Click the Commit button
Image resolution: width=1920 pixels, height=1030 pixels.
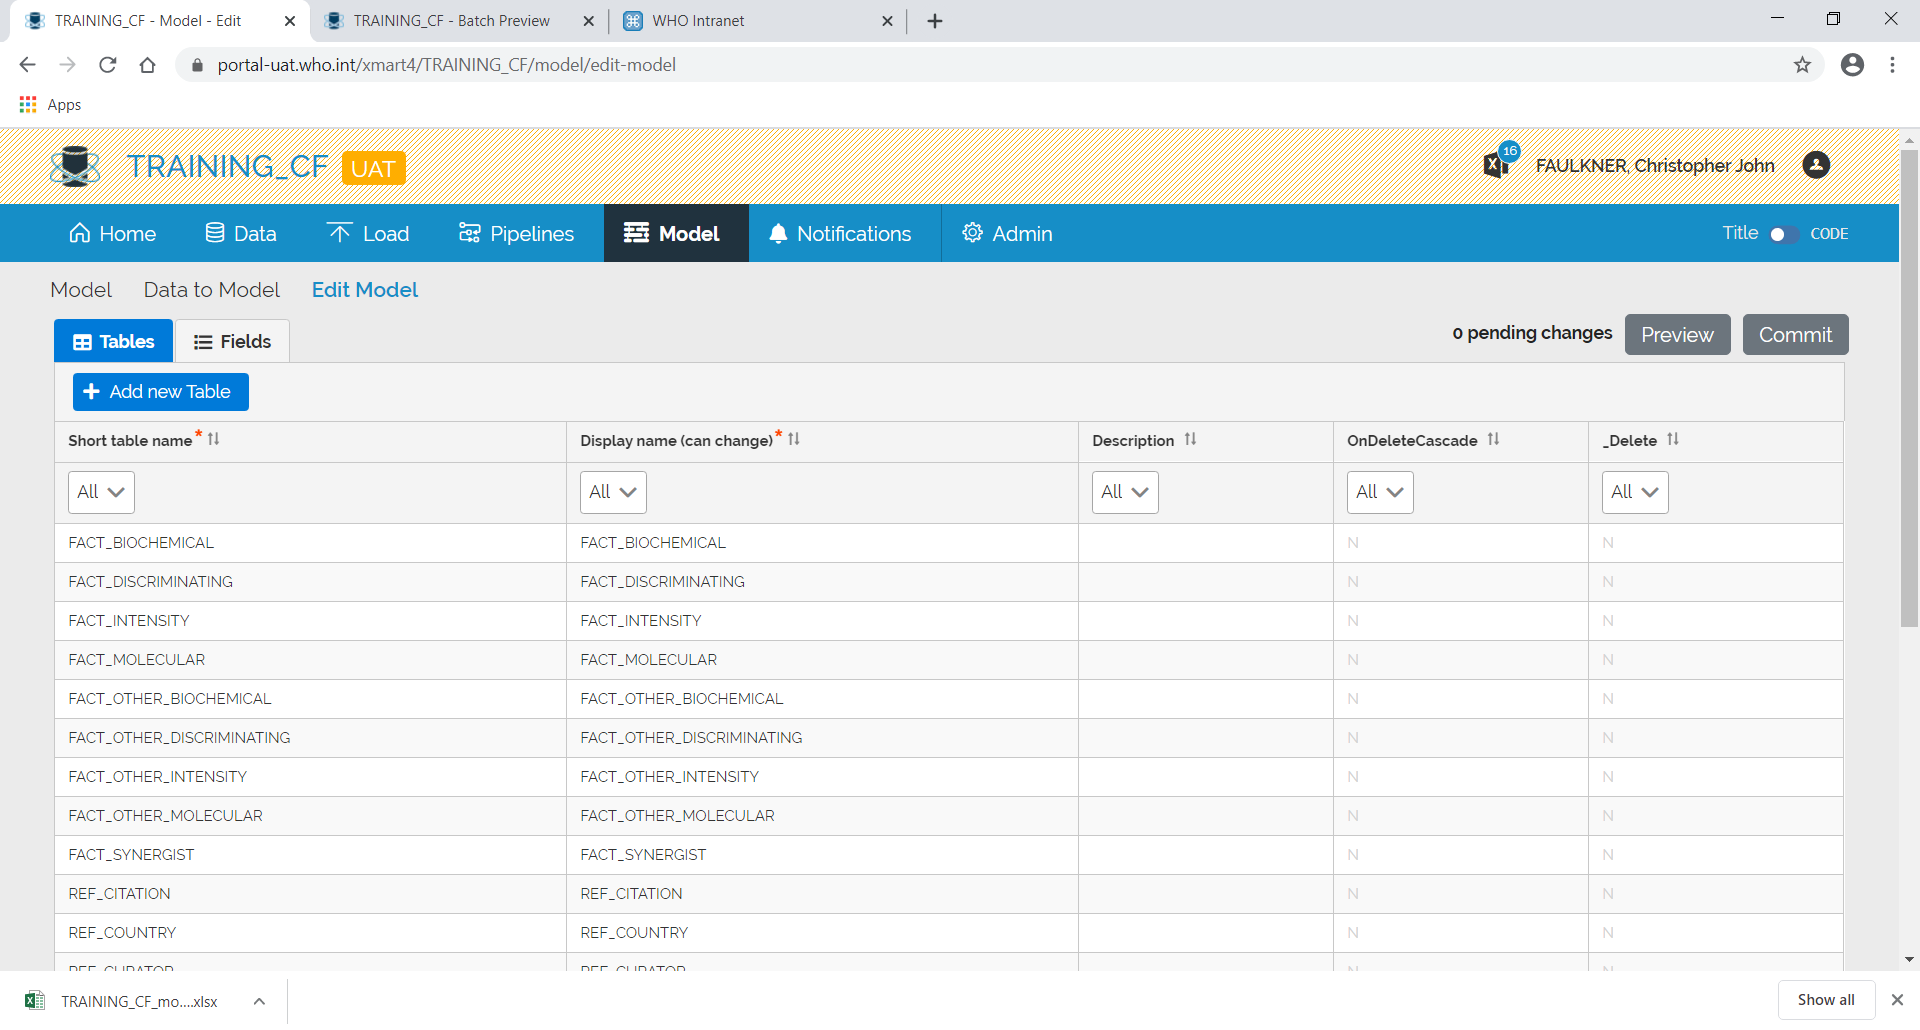[1795, 334]
